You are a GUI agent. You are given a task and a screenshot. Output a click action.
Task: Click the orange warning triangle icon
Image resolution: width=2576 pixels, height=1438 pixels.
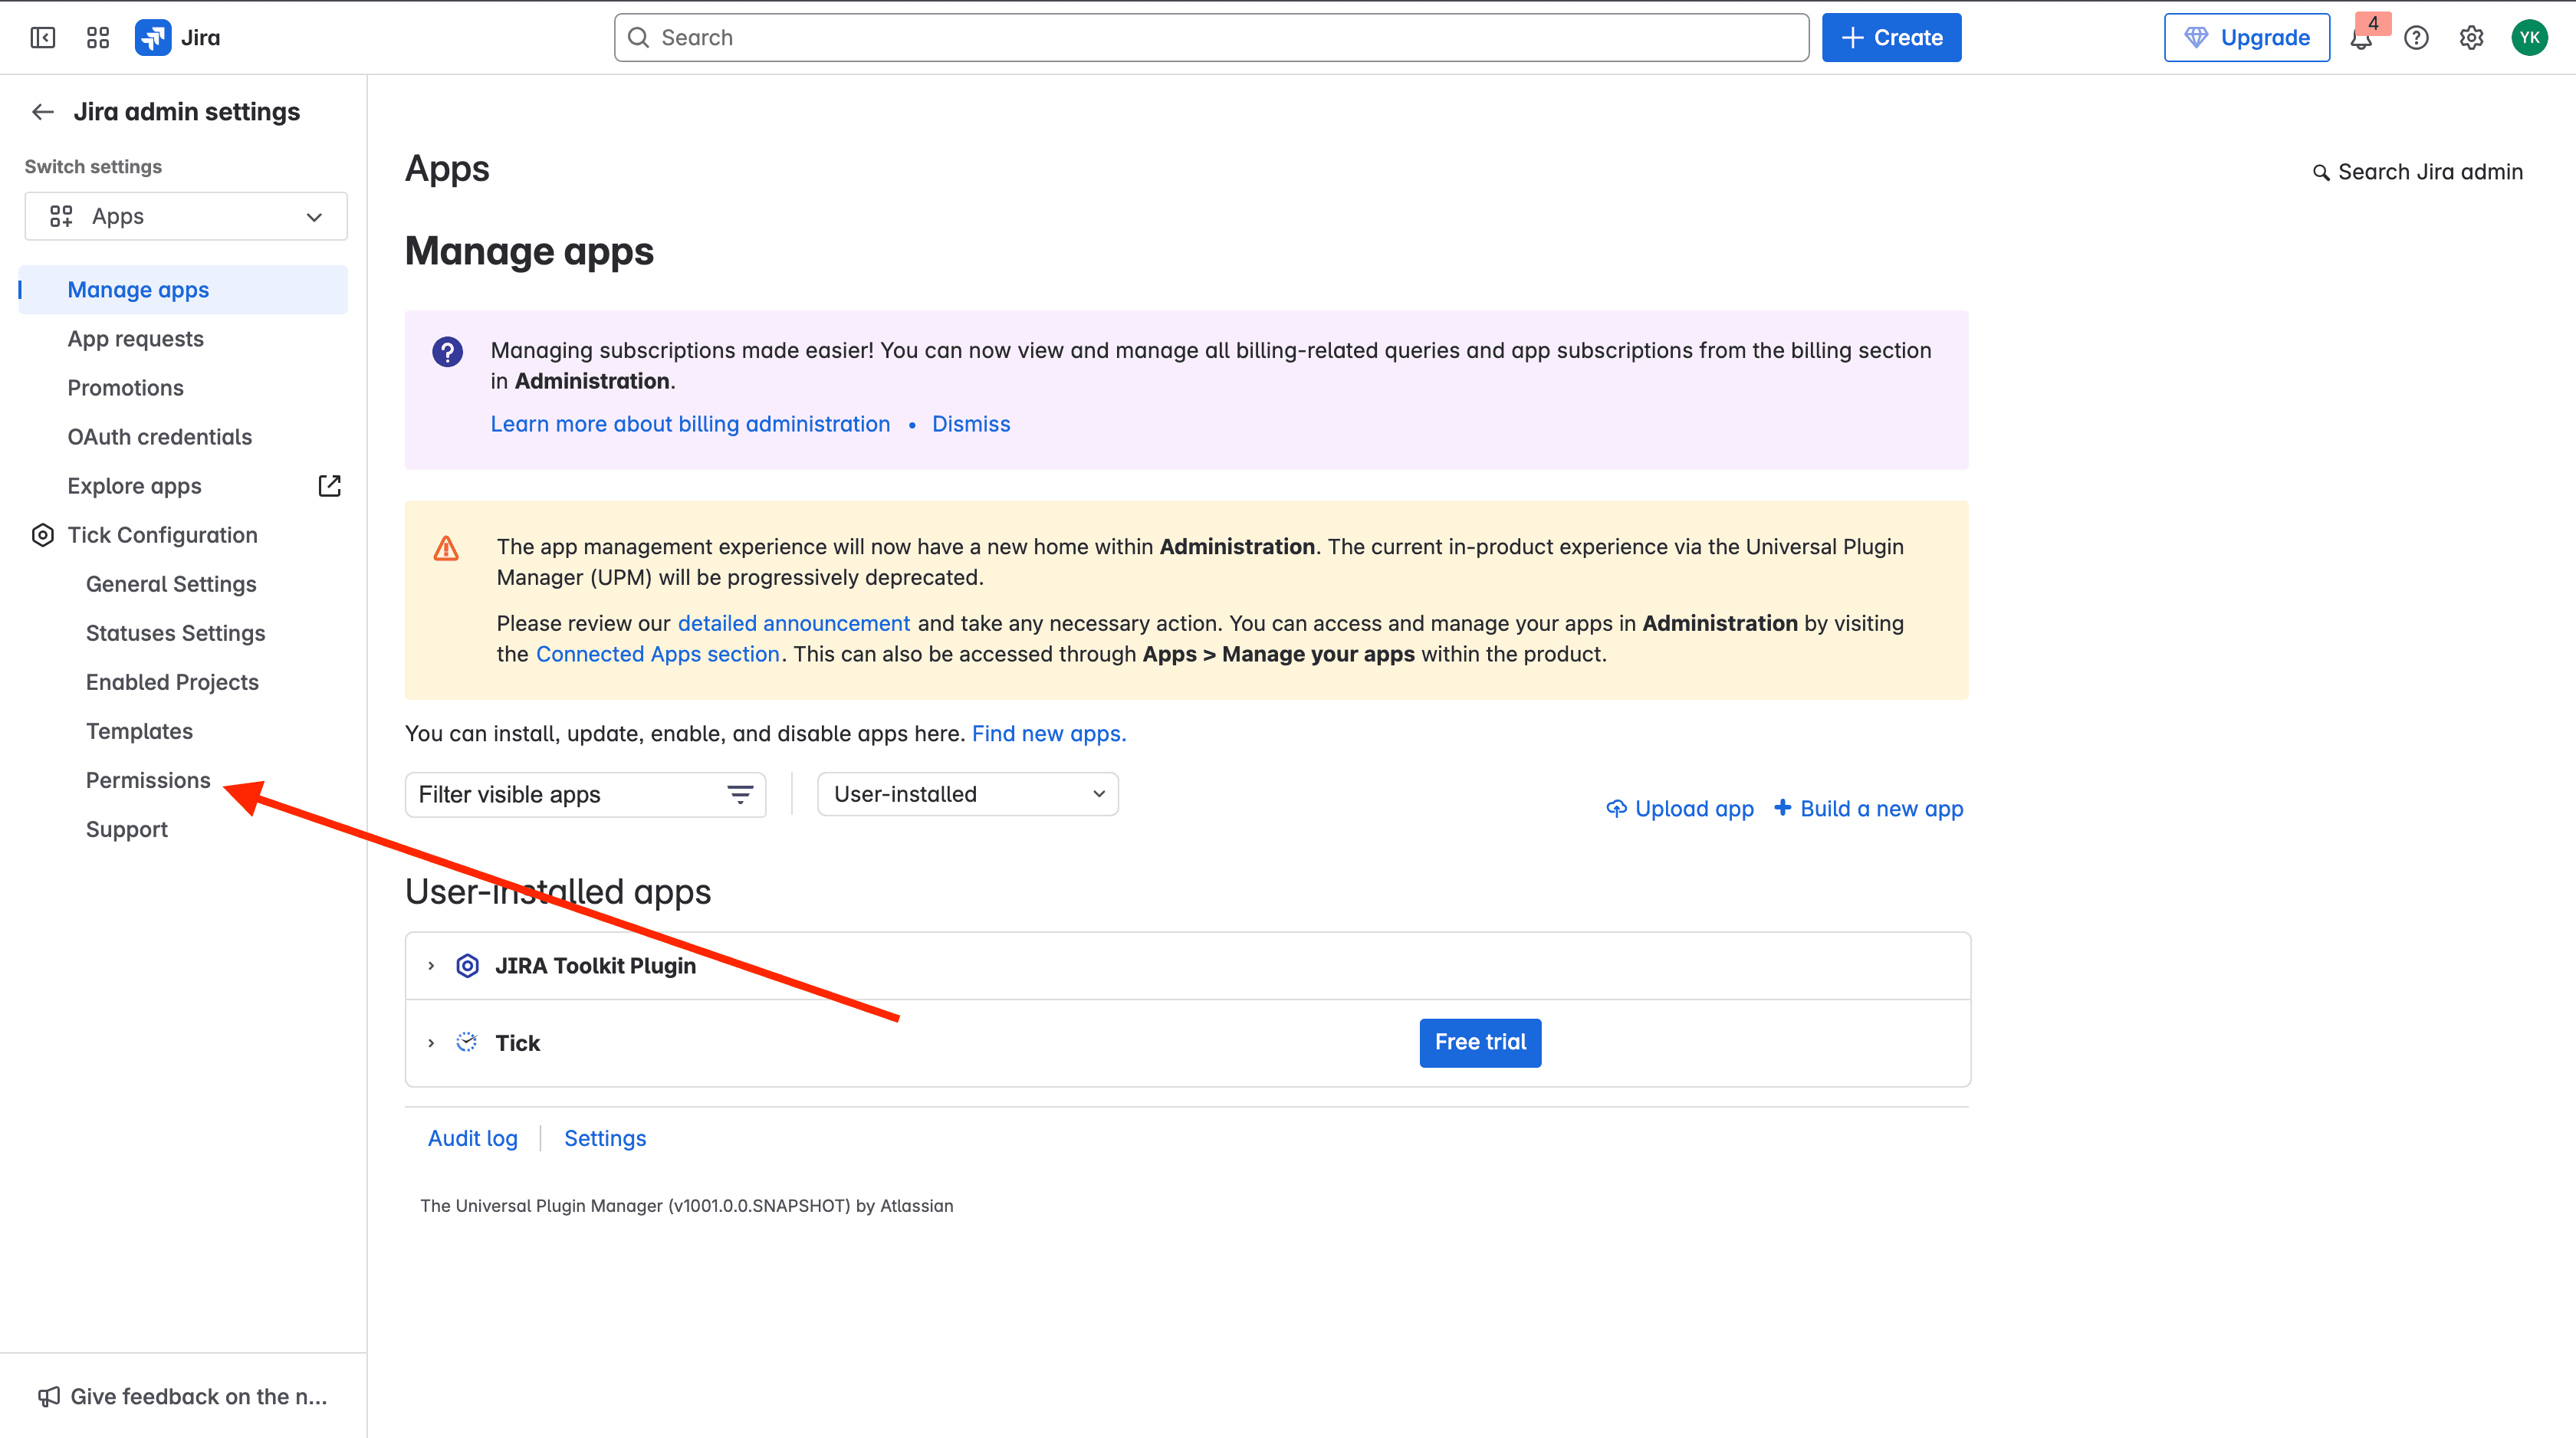[446, 548]
